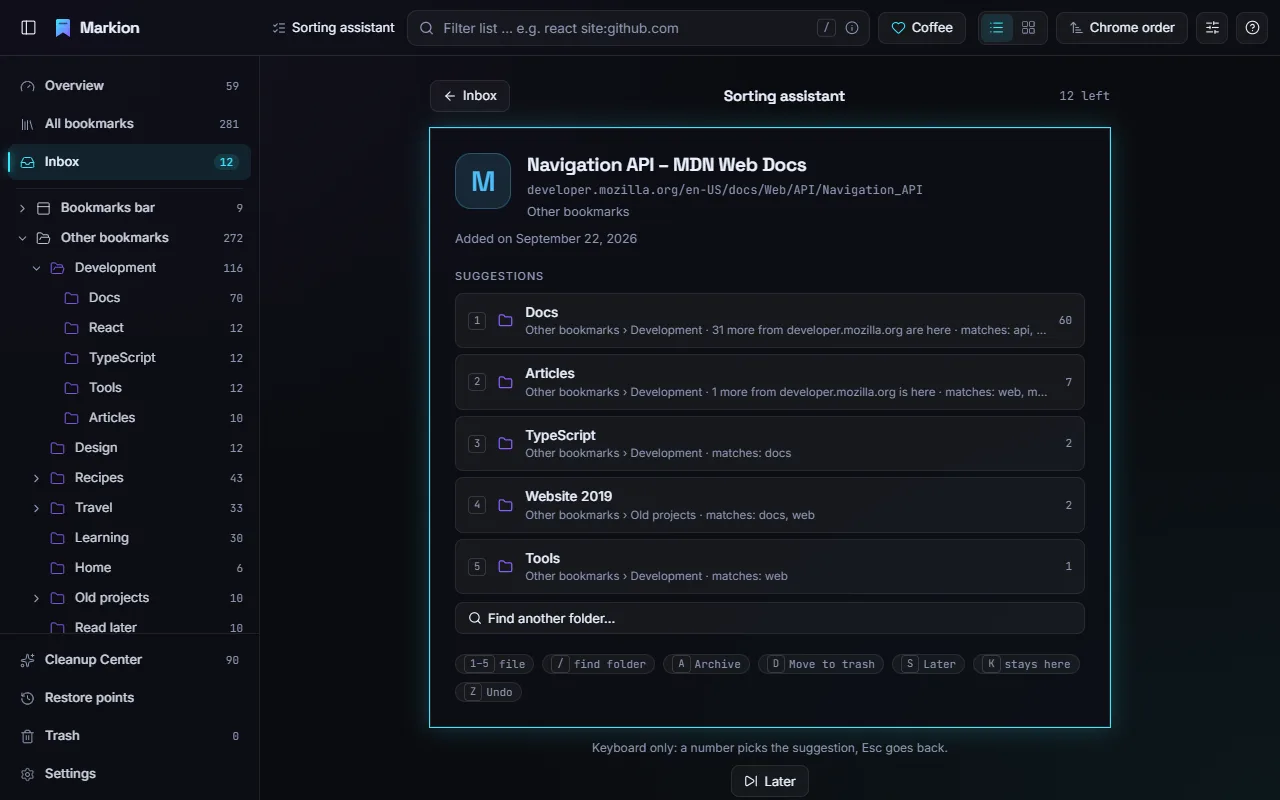Image resolution: width=1280 pixels, height=800 pixels.
Task: Click the TypeScript folder icon in sidebar
Action: (71, 358)
